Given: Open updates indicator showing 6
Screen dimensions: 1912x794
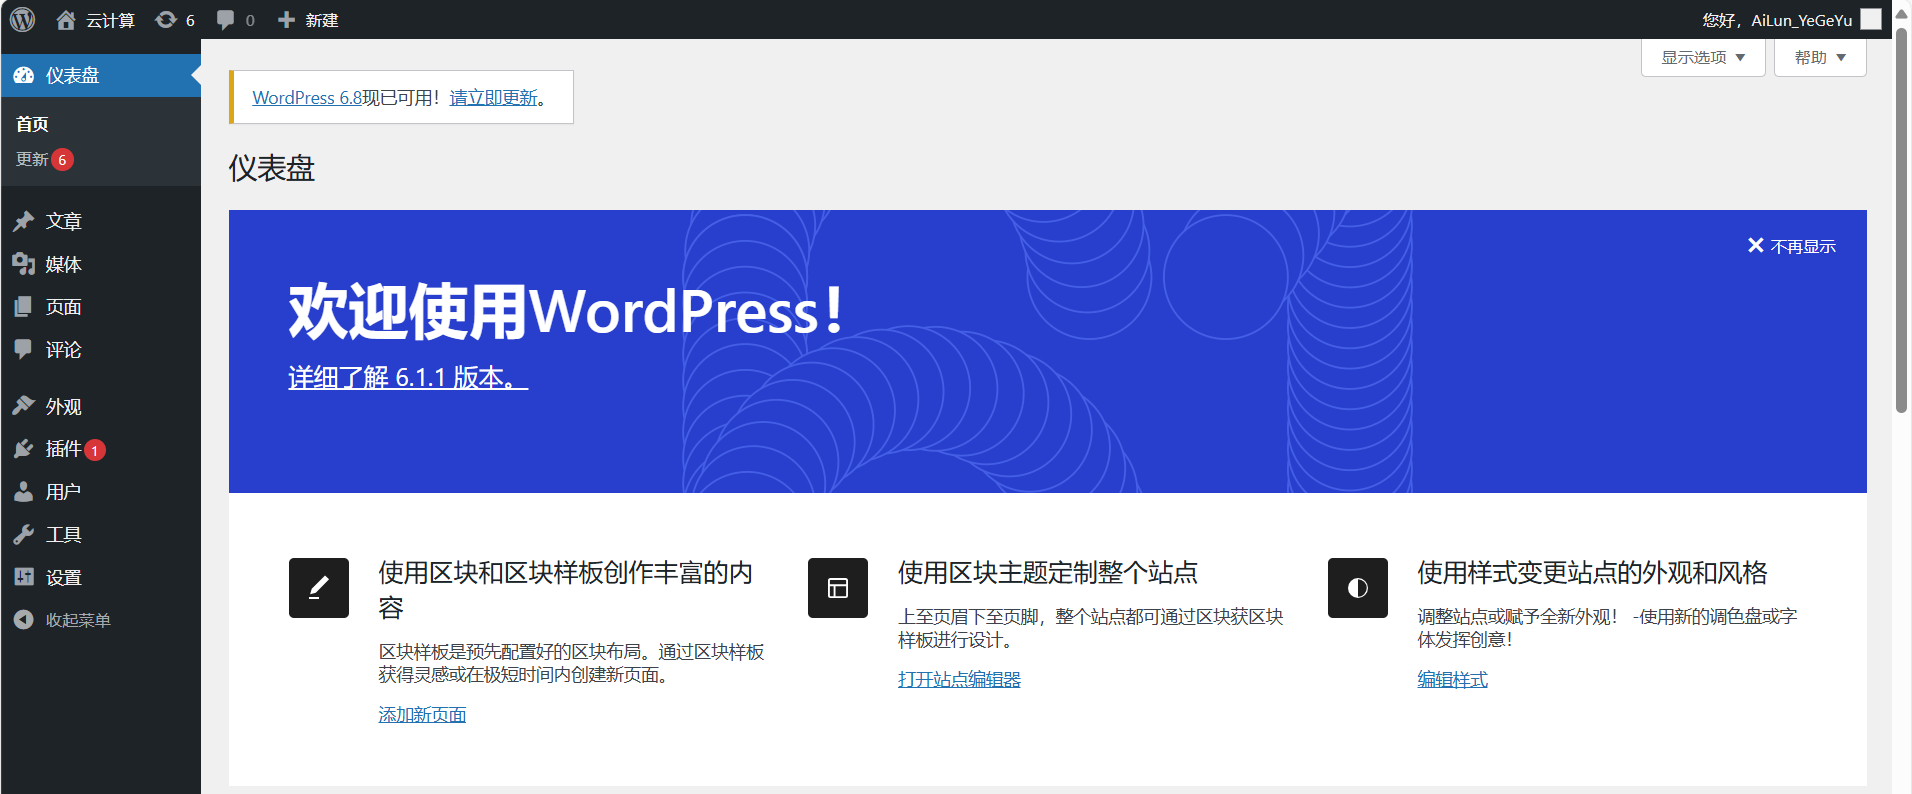Looking at the screenshot, I should (x=175, y=20).
